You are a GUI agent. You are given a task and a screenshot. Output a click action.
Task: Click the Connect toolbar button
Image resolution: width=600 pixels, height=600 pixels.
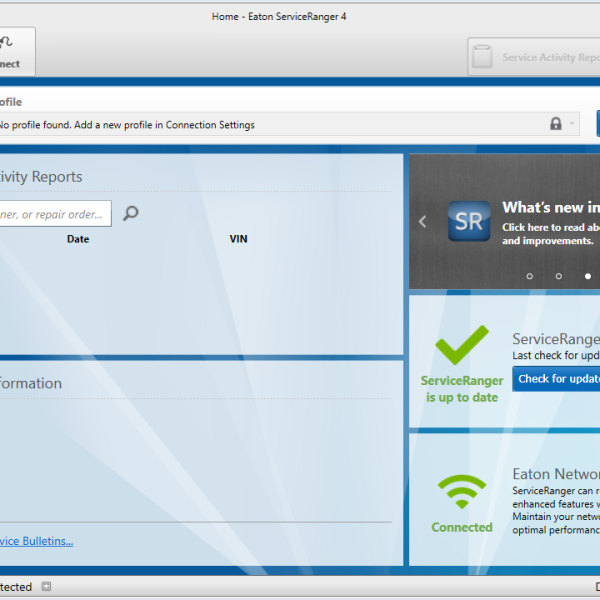click(x=12, y=52)
